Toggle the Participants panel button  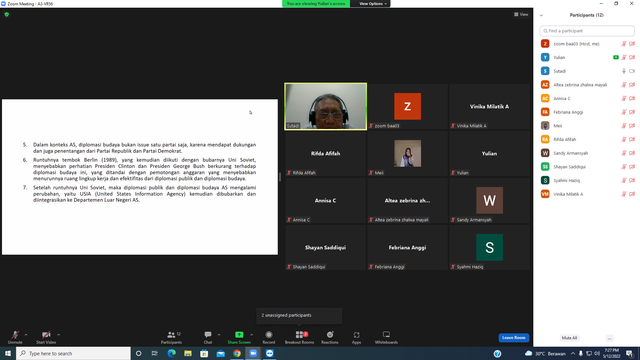tap(171, 337)
